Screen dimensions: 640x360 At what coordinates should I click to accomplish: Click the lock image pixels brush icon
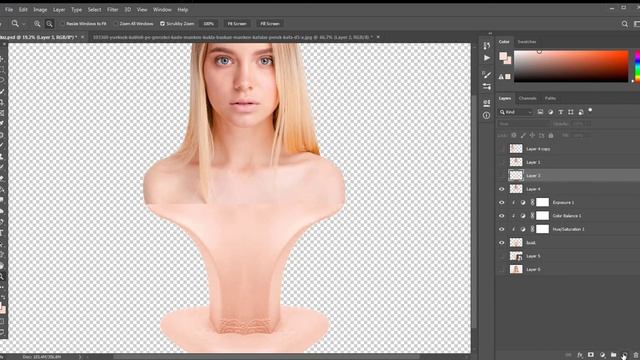523,135
